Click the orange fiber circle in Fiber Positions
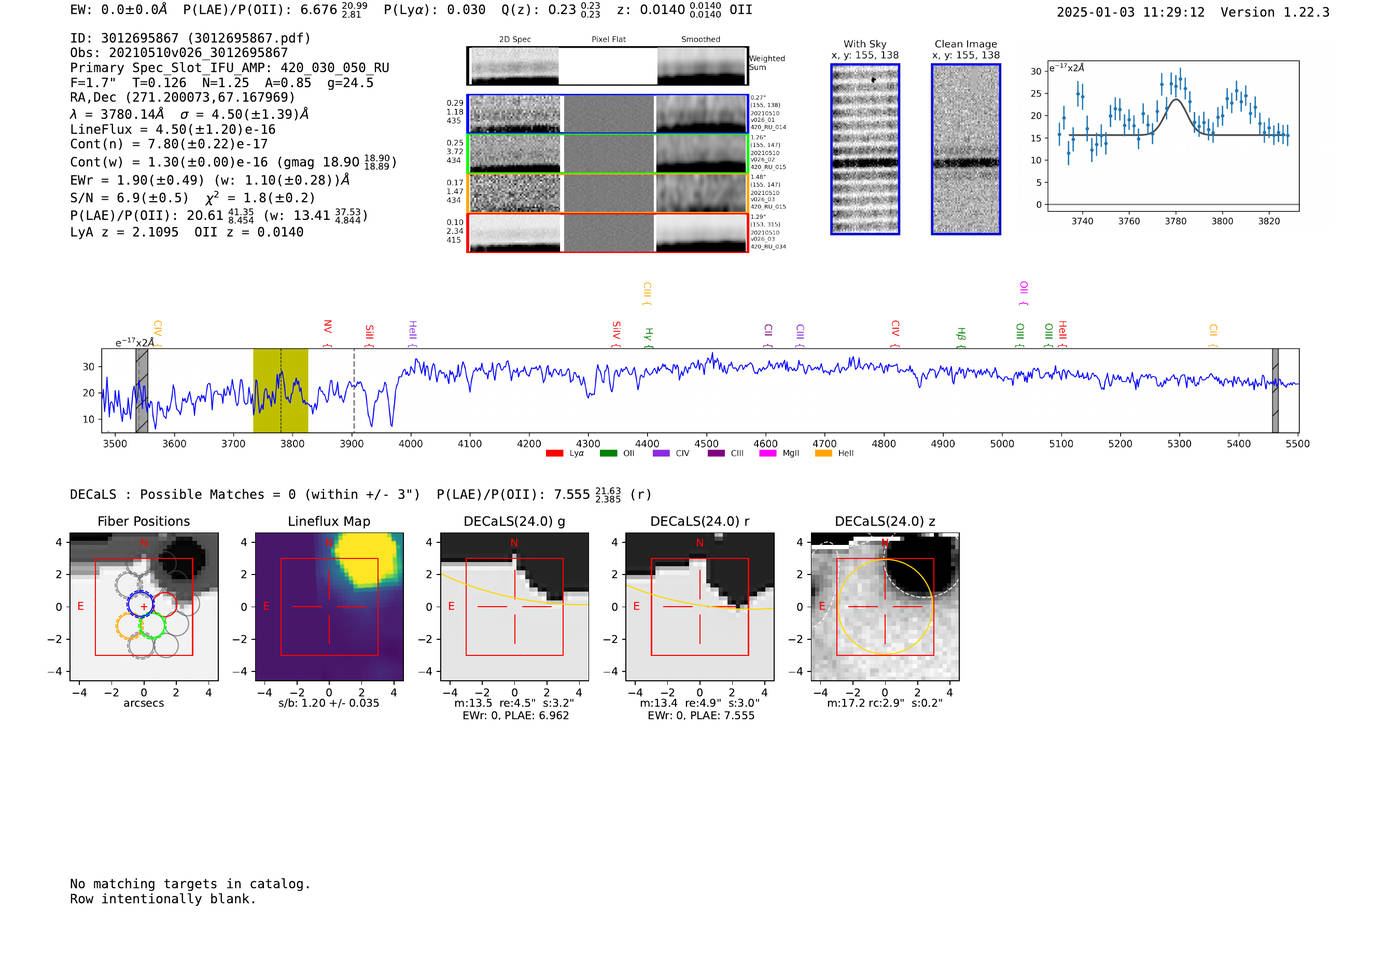The image size is (1400, 953). (x=130, y=627)
